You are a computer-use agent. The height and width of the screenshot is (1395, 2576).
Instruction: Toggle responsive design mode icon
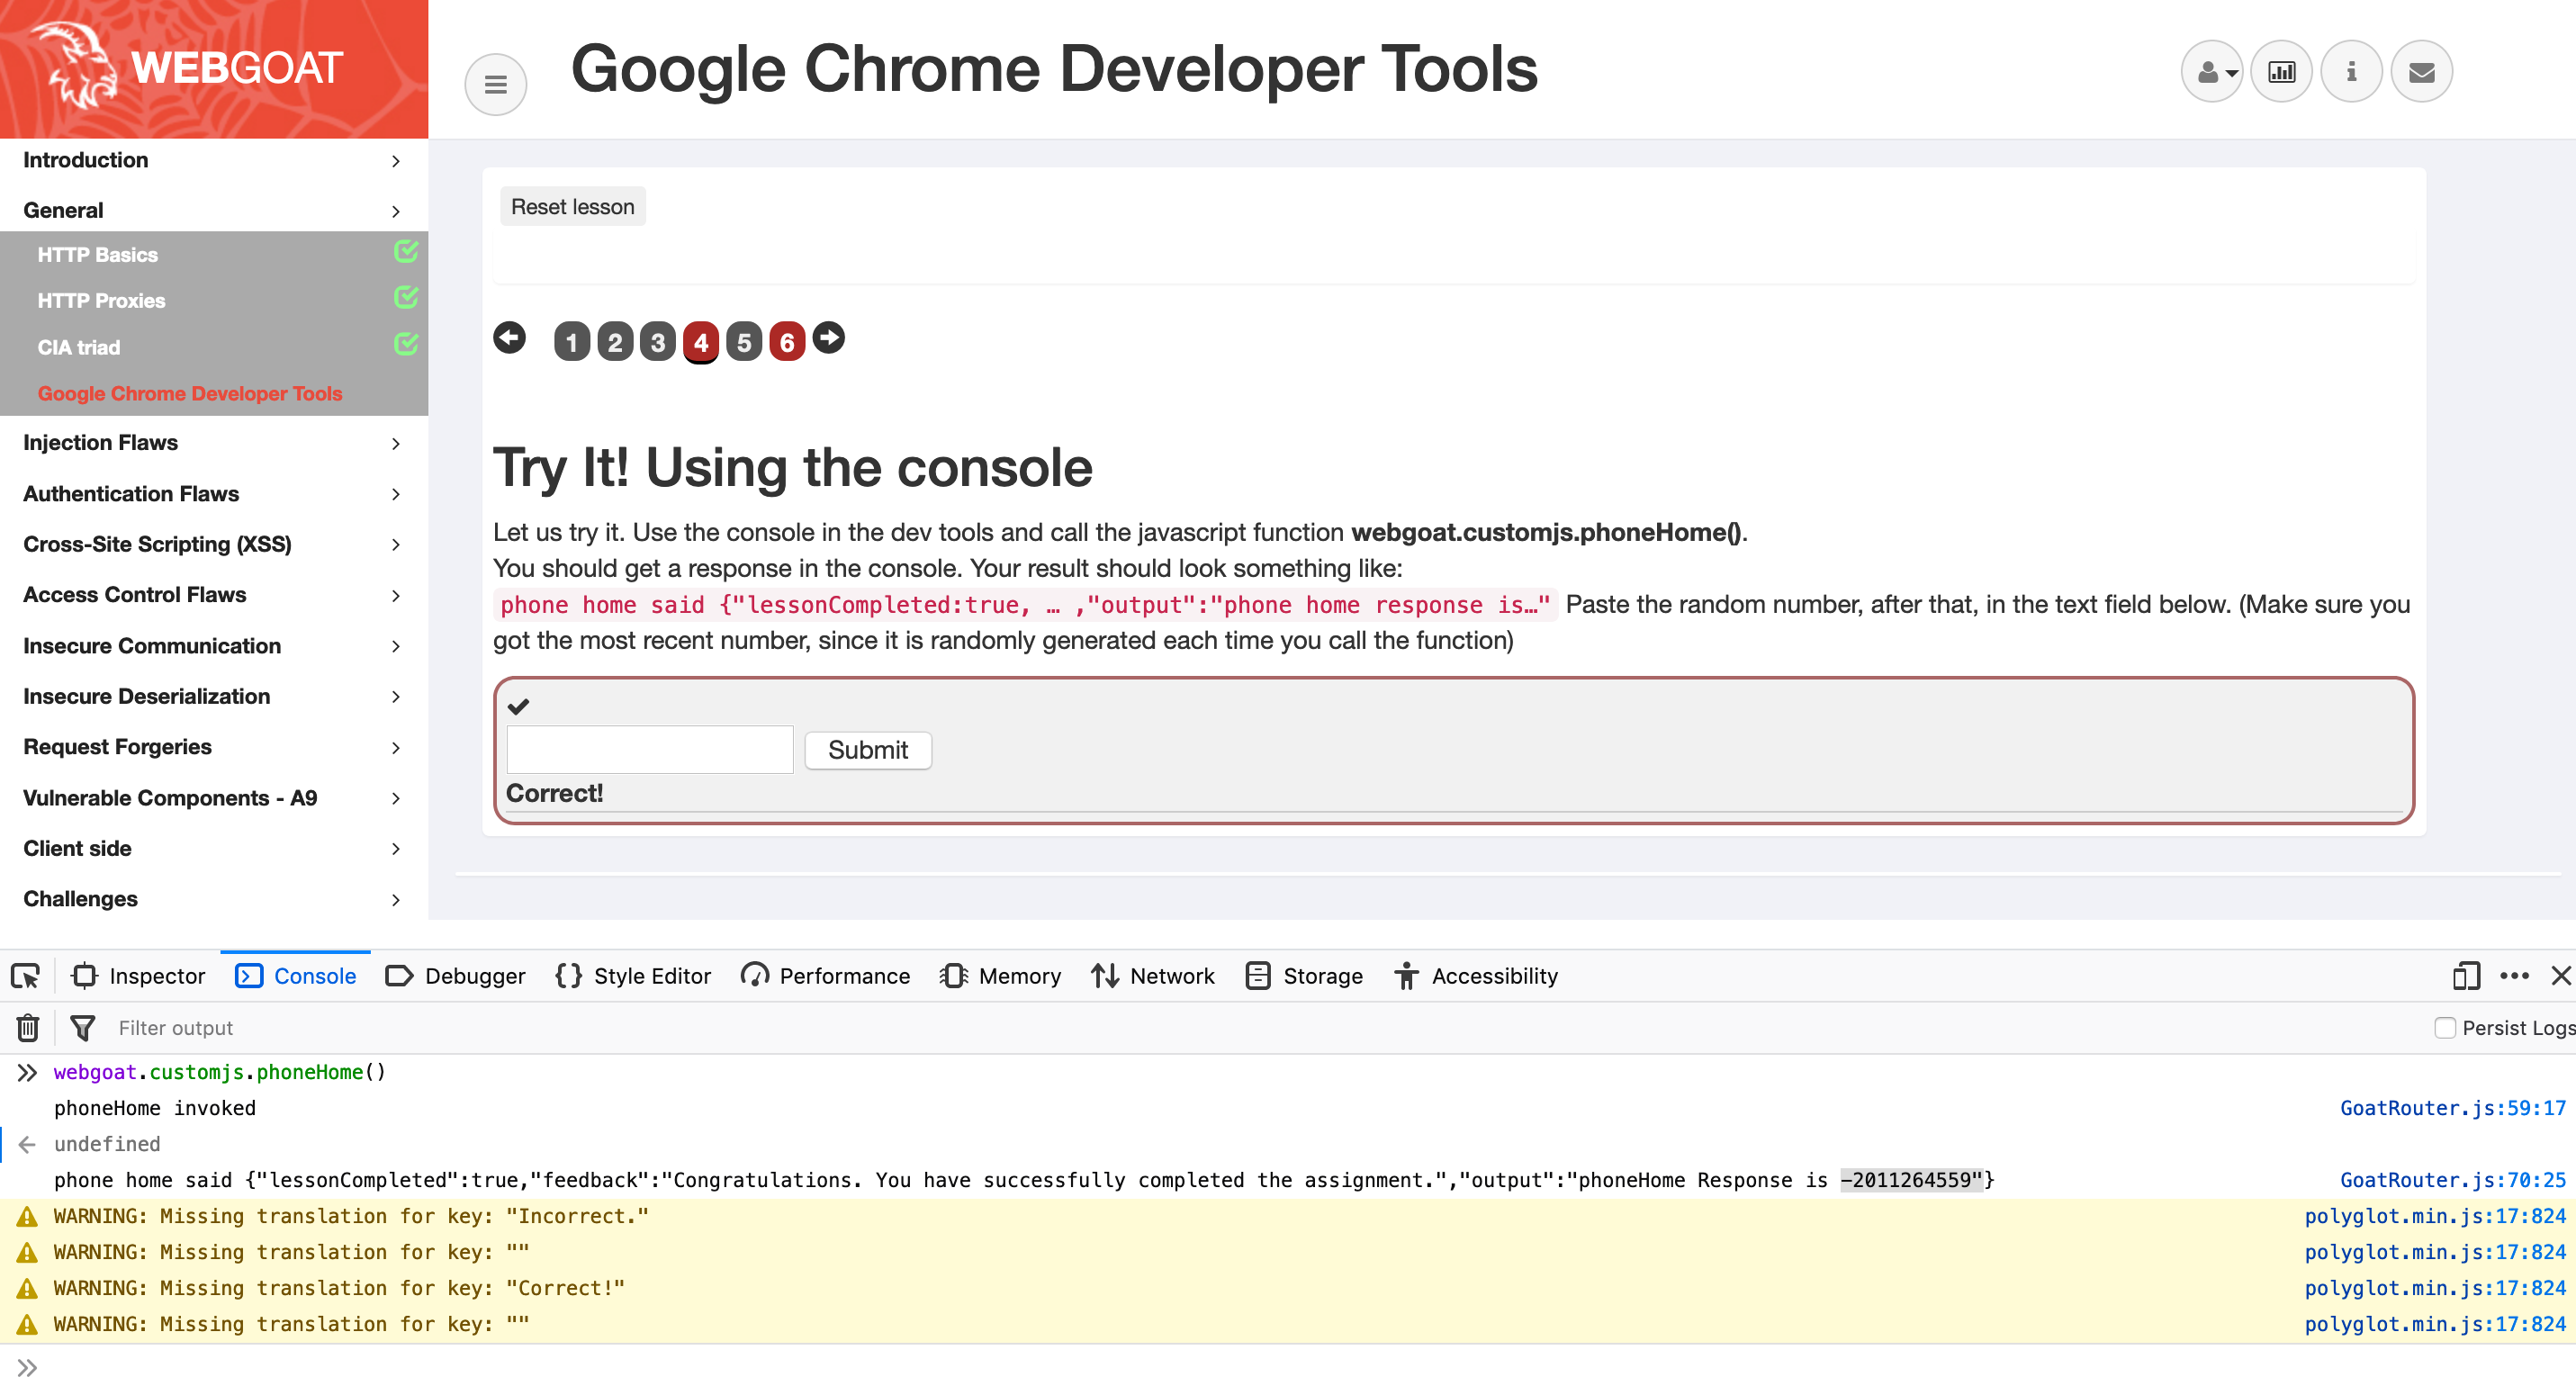(x=2466, y=976)
